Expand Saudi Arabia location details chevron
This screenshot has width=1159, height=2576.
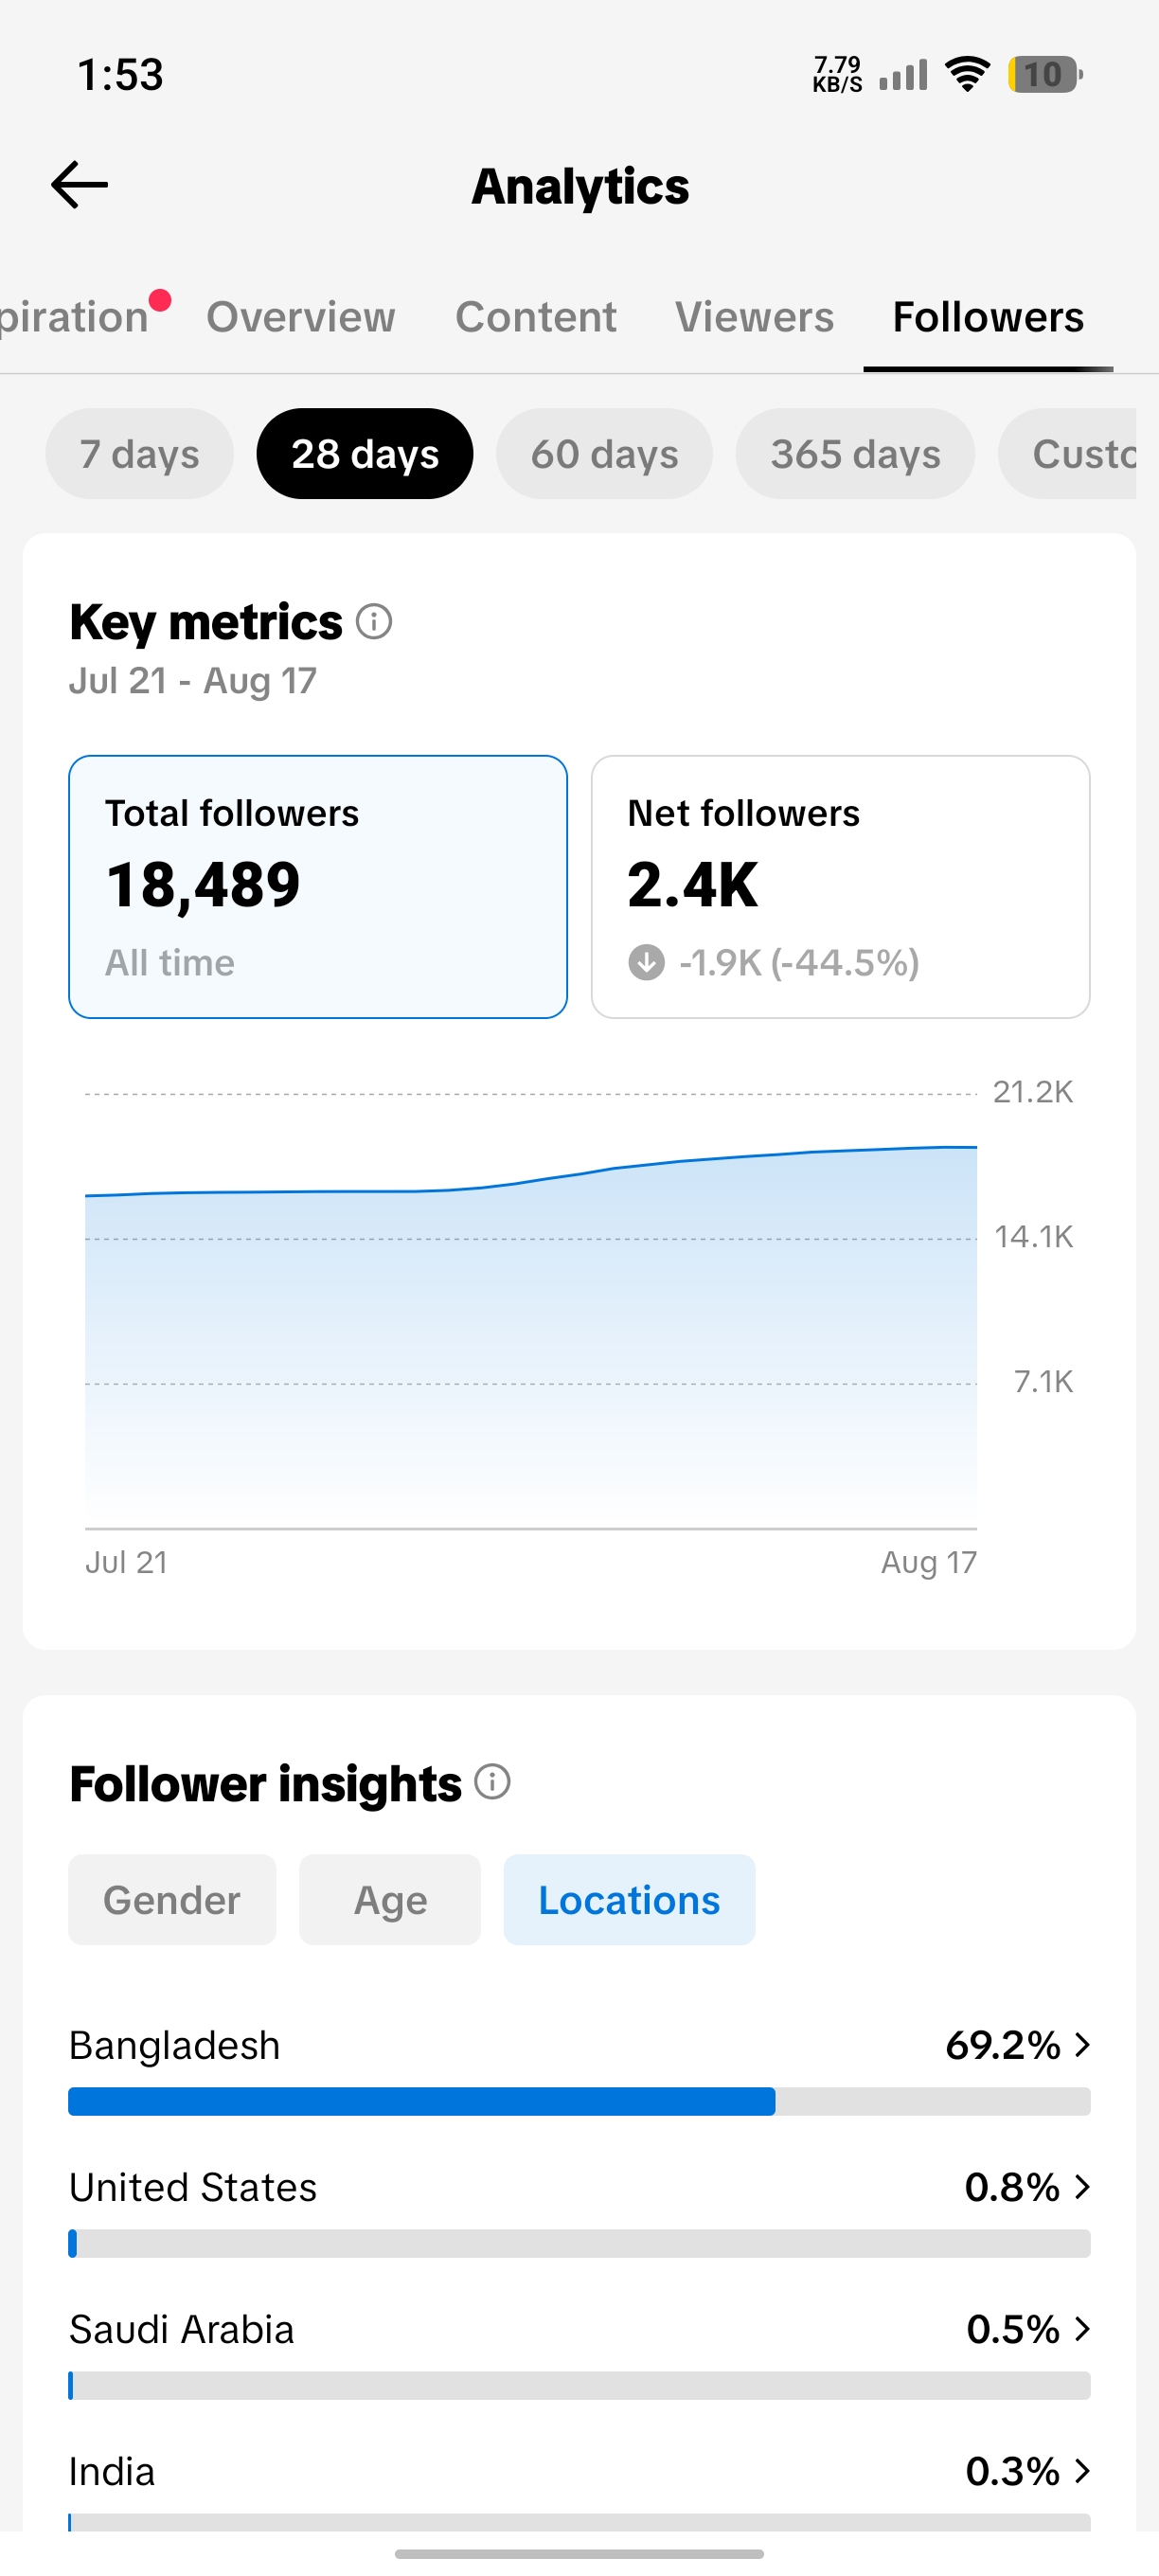pos(1082,2329)
